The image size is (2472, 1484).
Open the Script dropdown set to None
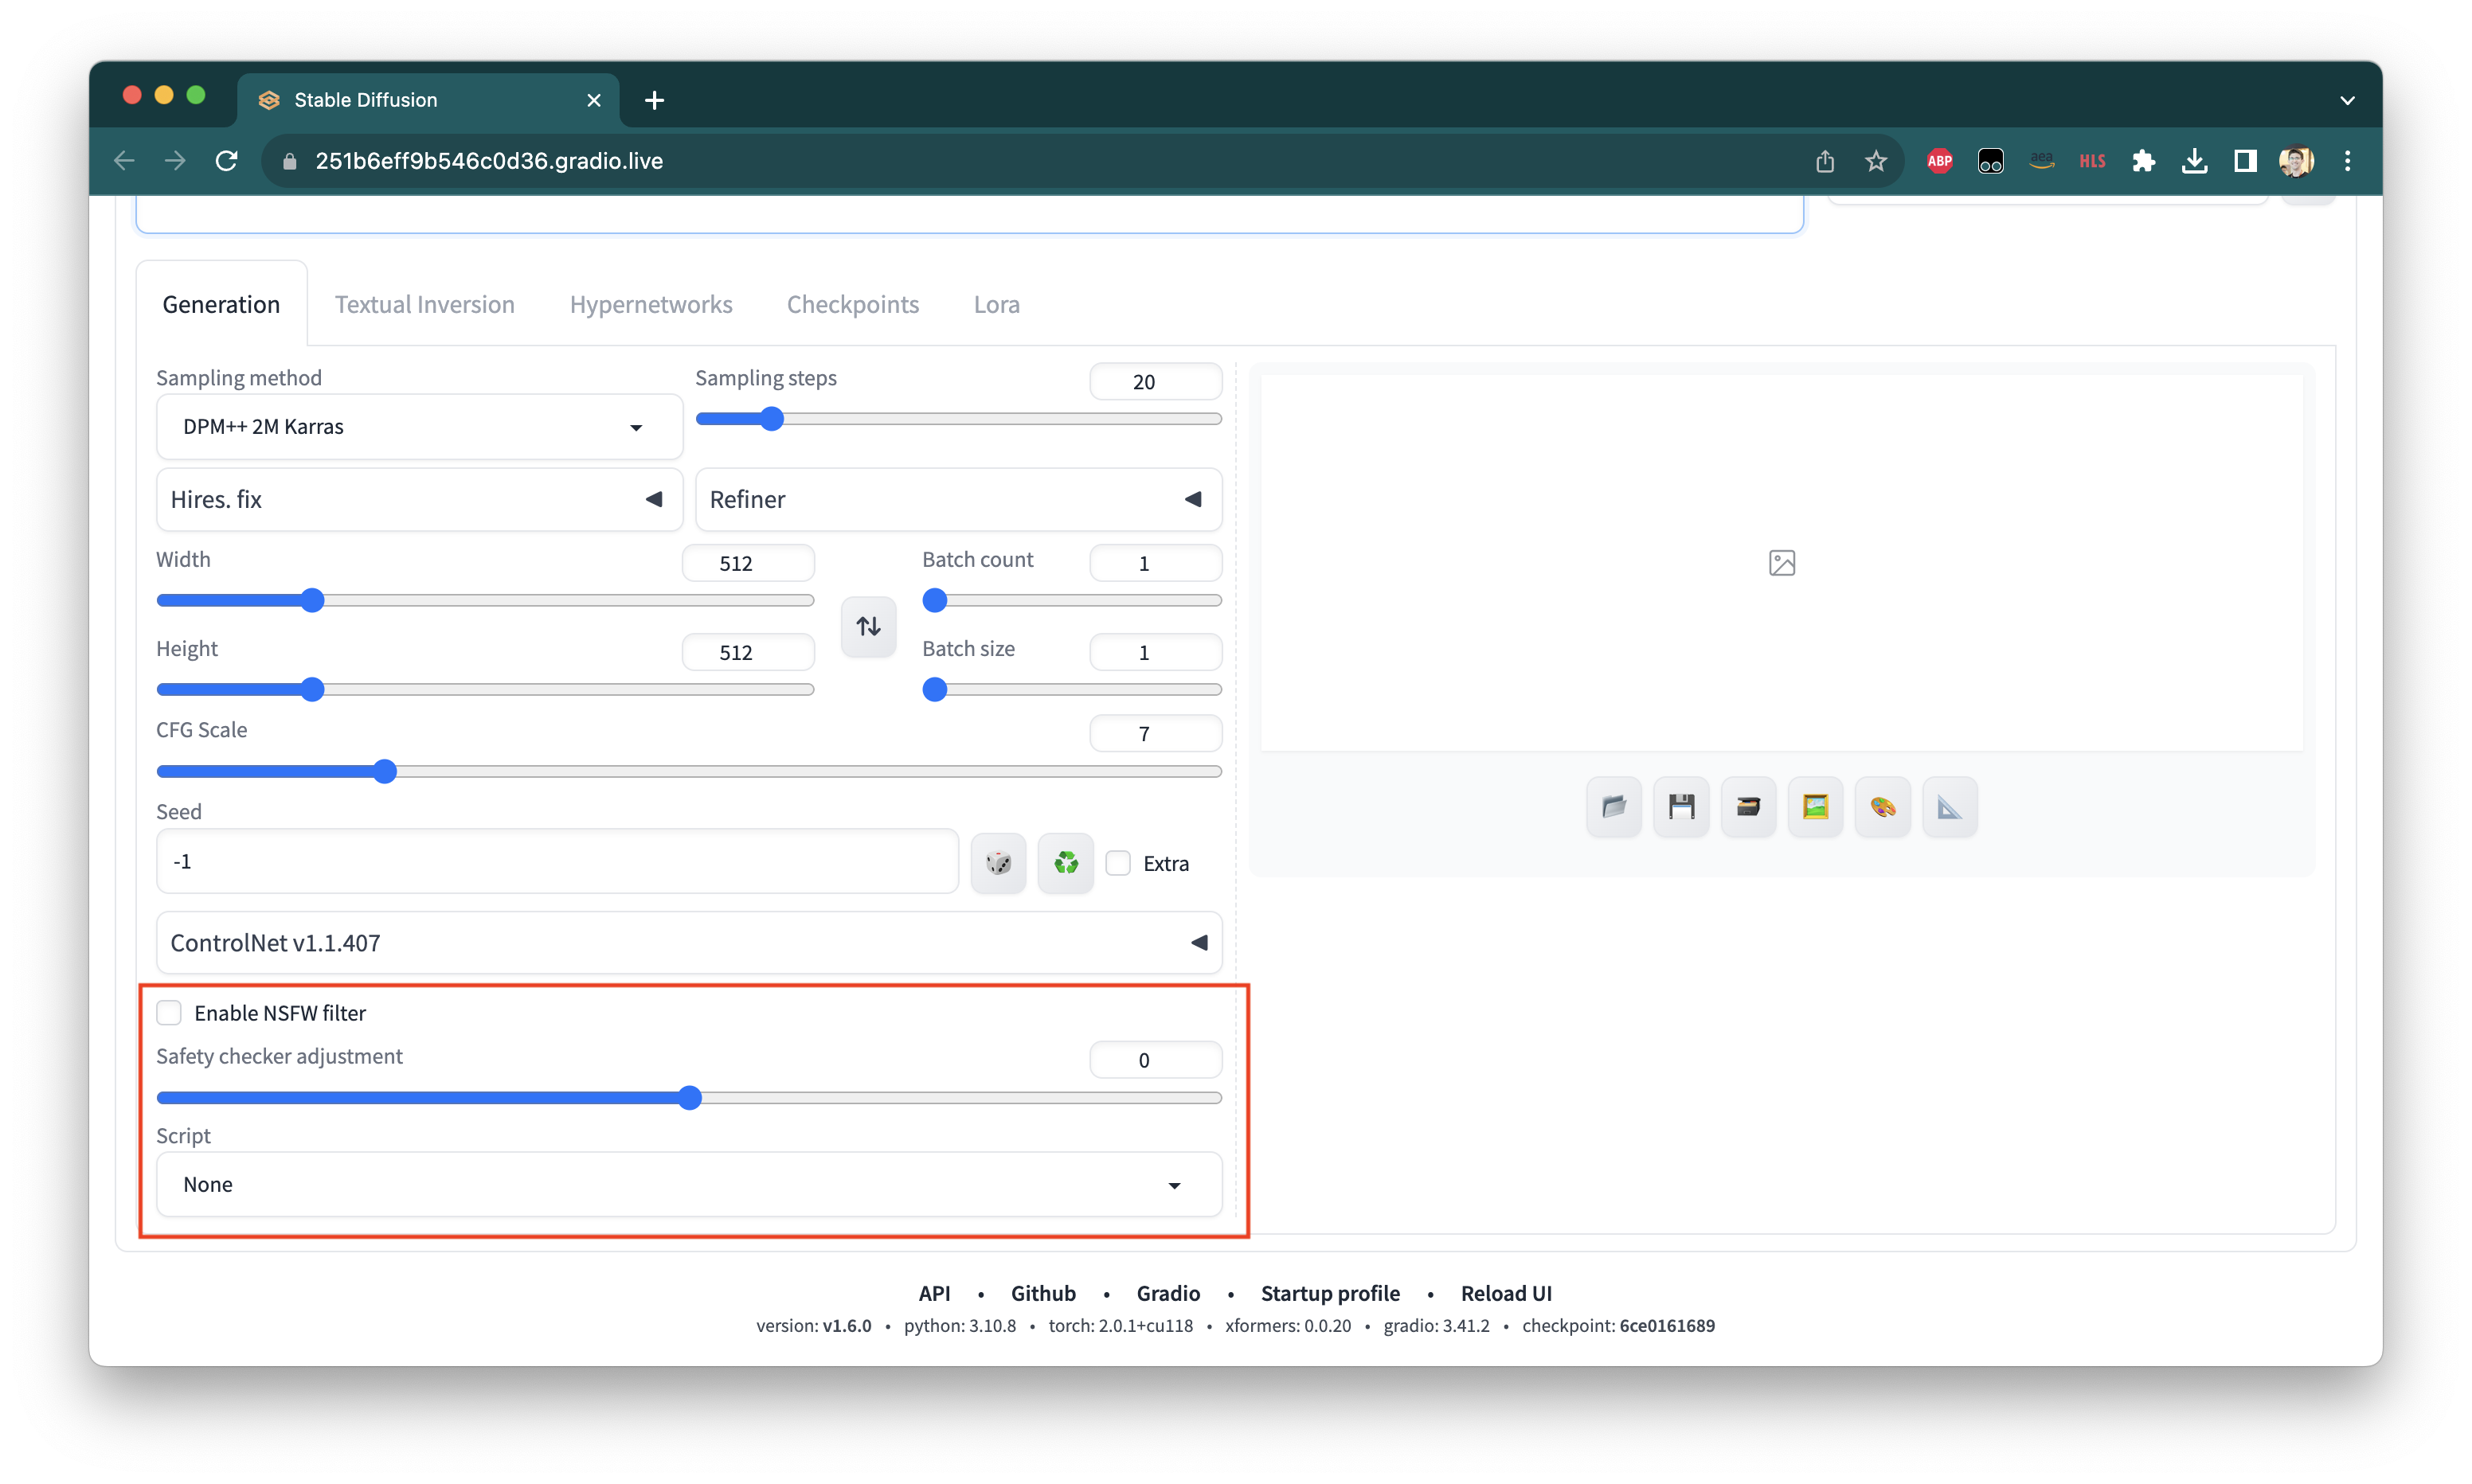click(688, 1184)
